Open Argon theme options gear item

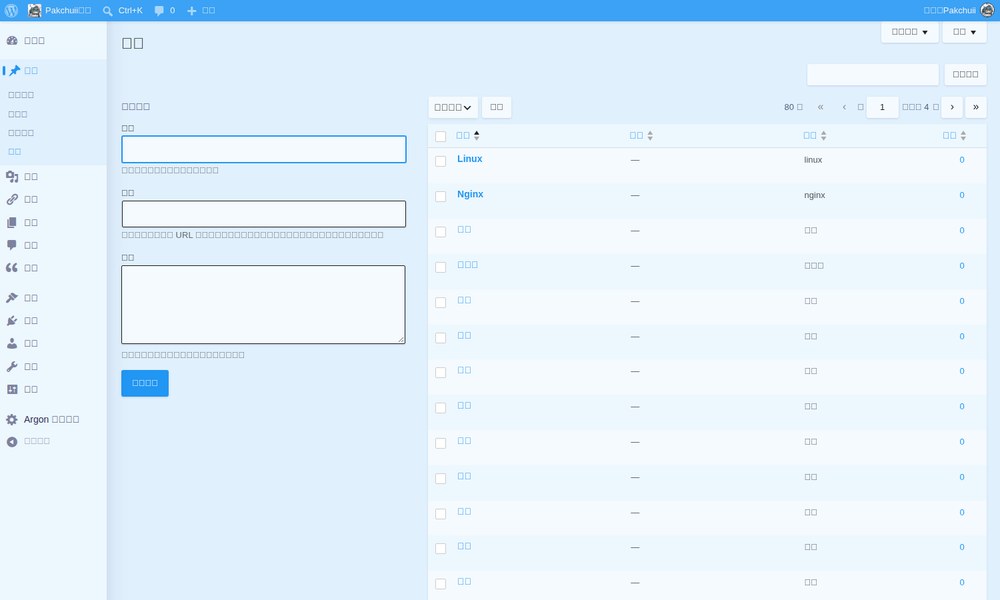43,420
